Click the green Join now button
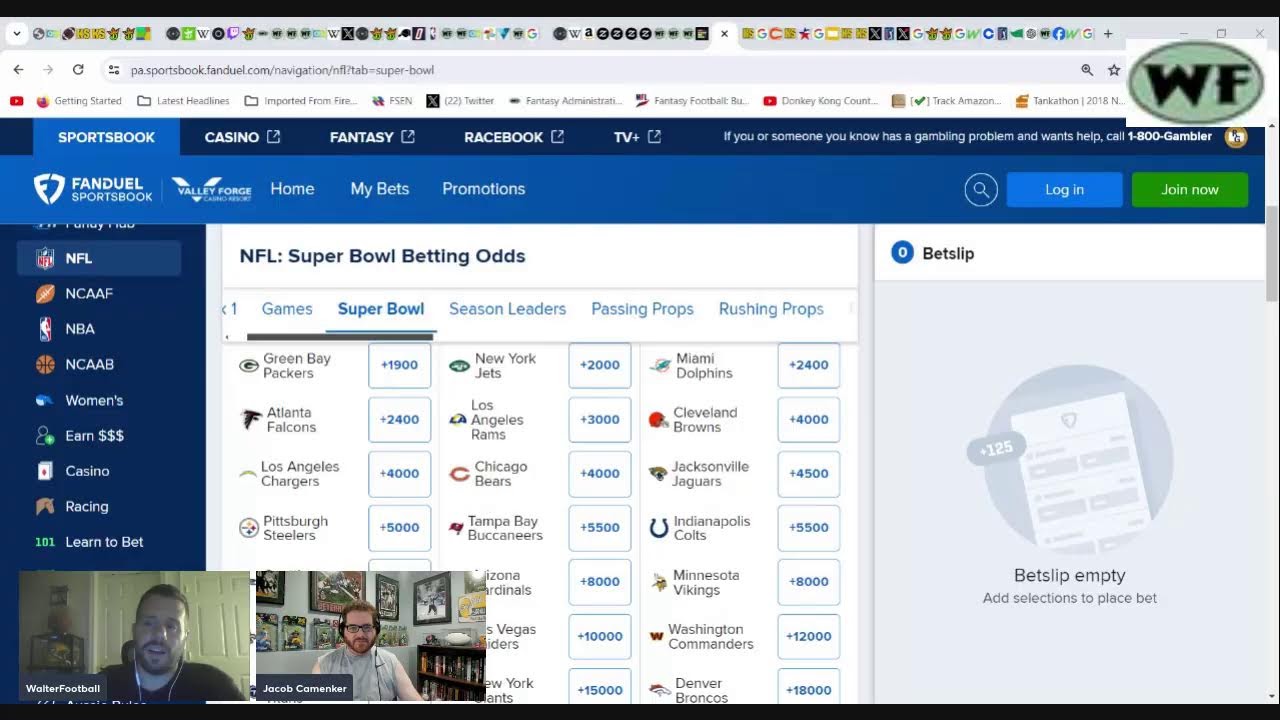Viewport: 1280px width, 720px height. [1190, 190]
